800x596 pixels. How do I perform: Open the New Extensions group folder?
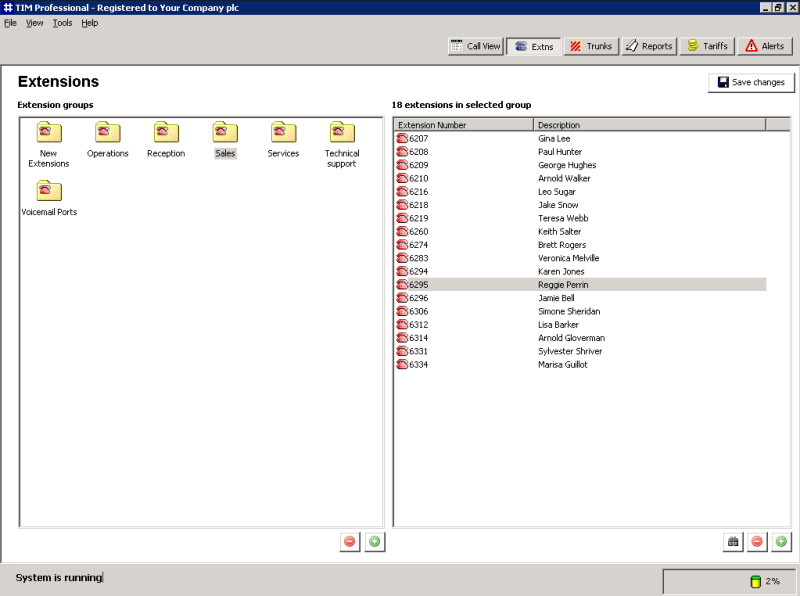click(49, 133)
